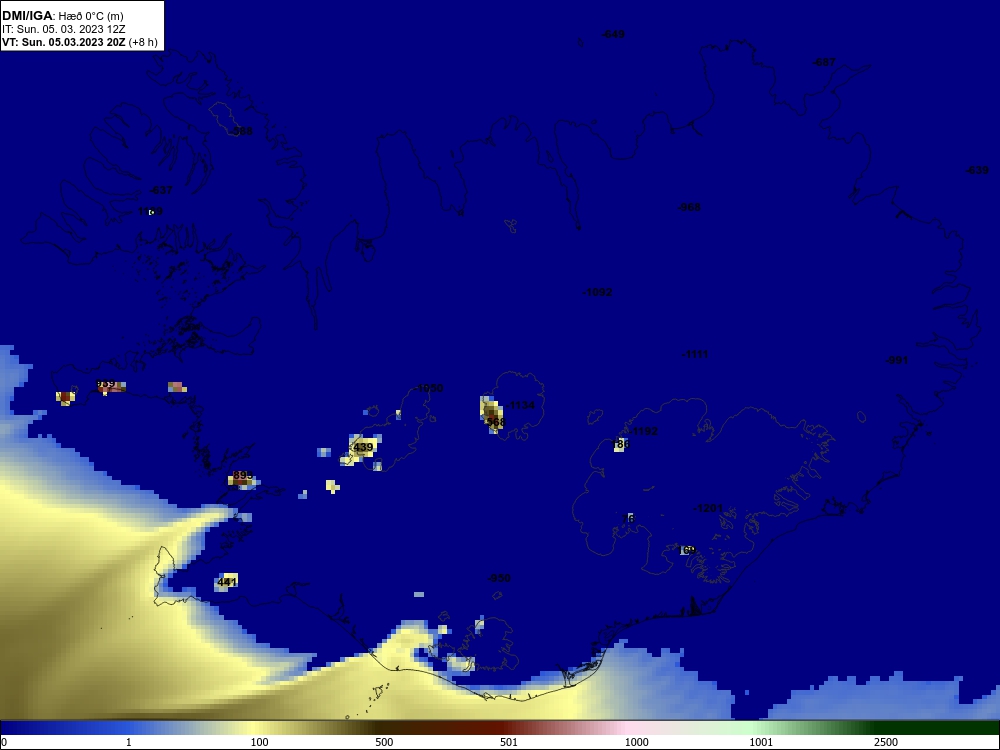Click the 441 value label
Image resolution: width=1000 pixels, height=750 pixels.
[x=227, y=582]
